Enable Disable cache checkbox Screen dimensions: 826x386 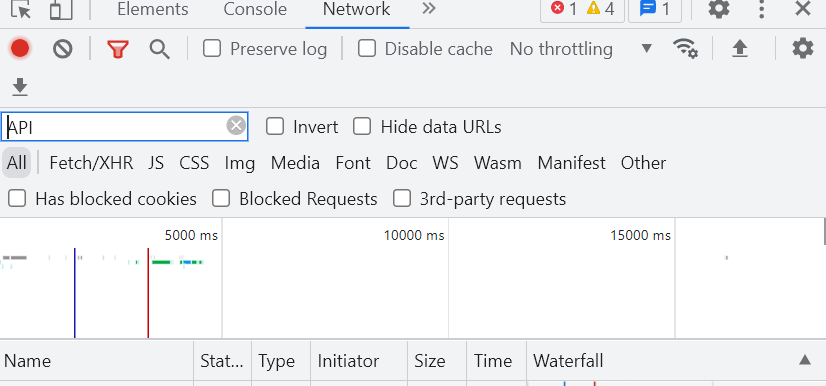pyautogui.click(x=367, y=49)
